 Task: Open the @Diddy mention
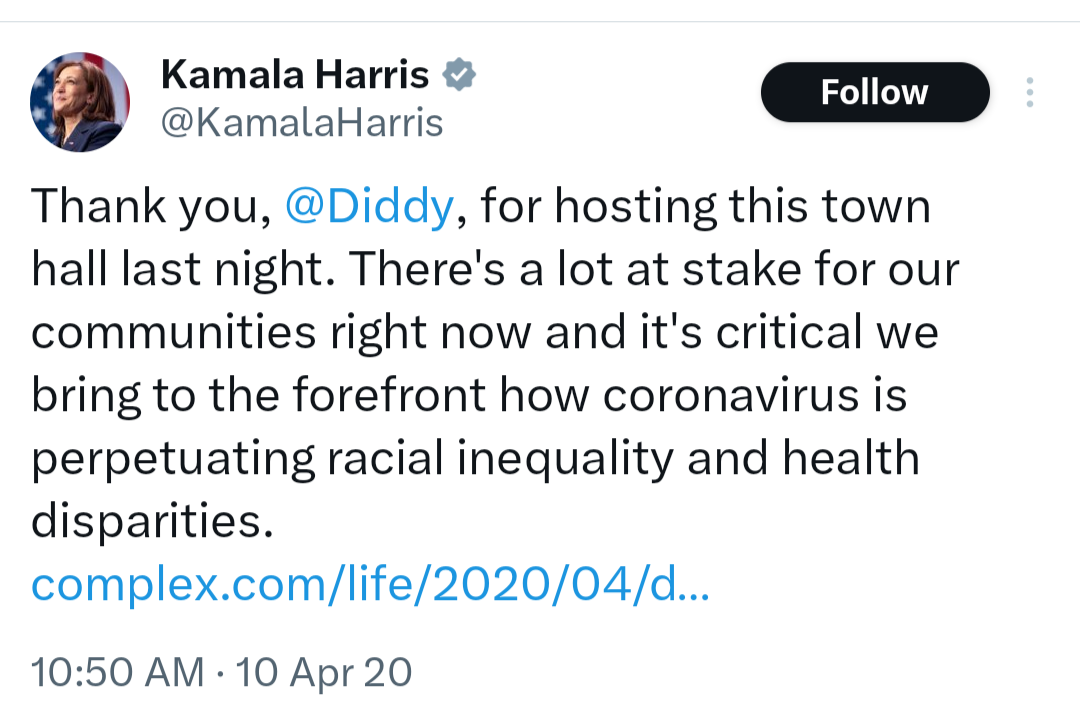pyautogui.click(x=369, y=206)
